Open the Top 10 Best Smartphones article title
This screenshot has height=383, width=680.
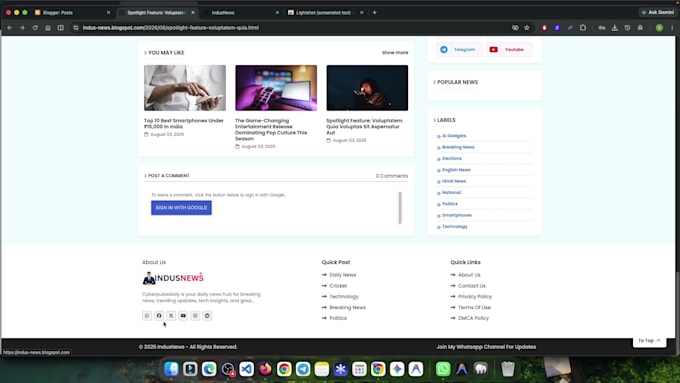pos(184,124)
